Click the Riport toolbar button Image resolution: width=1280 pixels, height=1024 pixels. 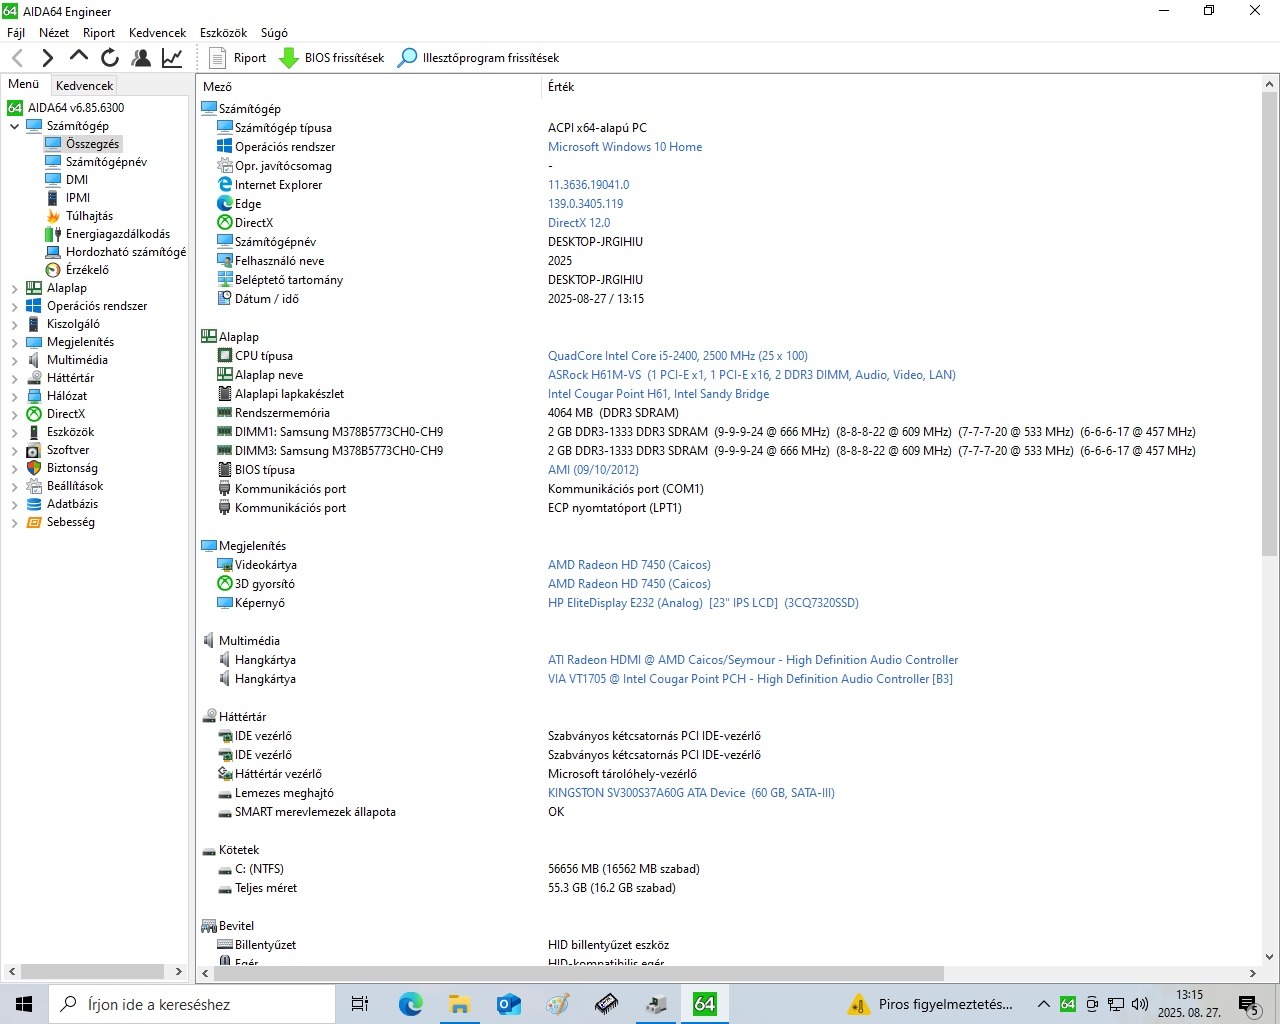coord(238,58)
